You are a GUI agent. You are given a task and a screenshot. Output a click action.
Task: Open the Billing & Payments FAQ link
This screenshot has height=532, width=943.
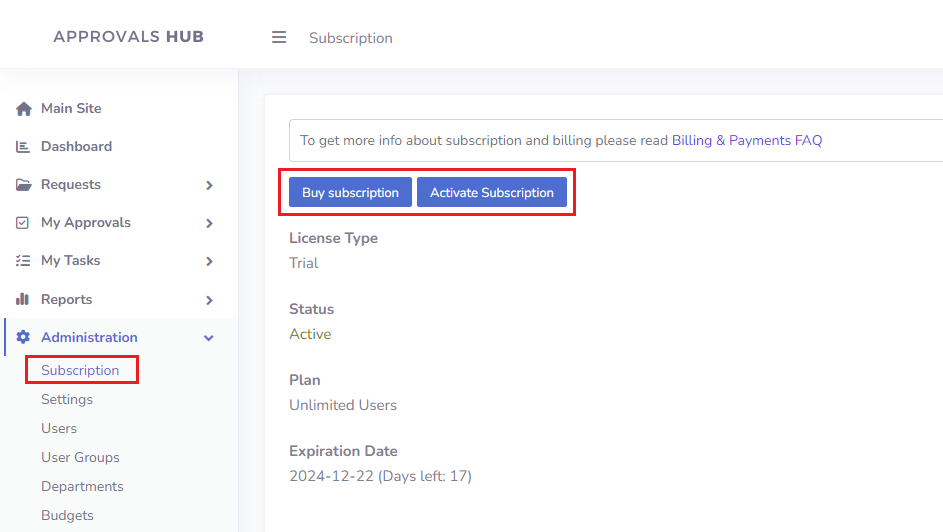(x=747, y=141)
